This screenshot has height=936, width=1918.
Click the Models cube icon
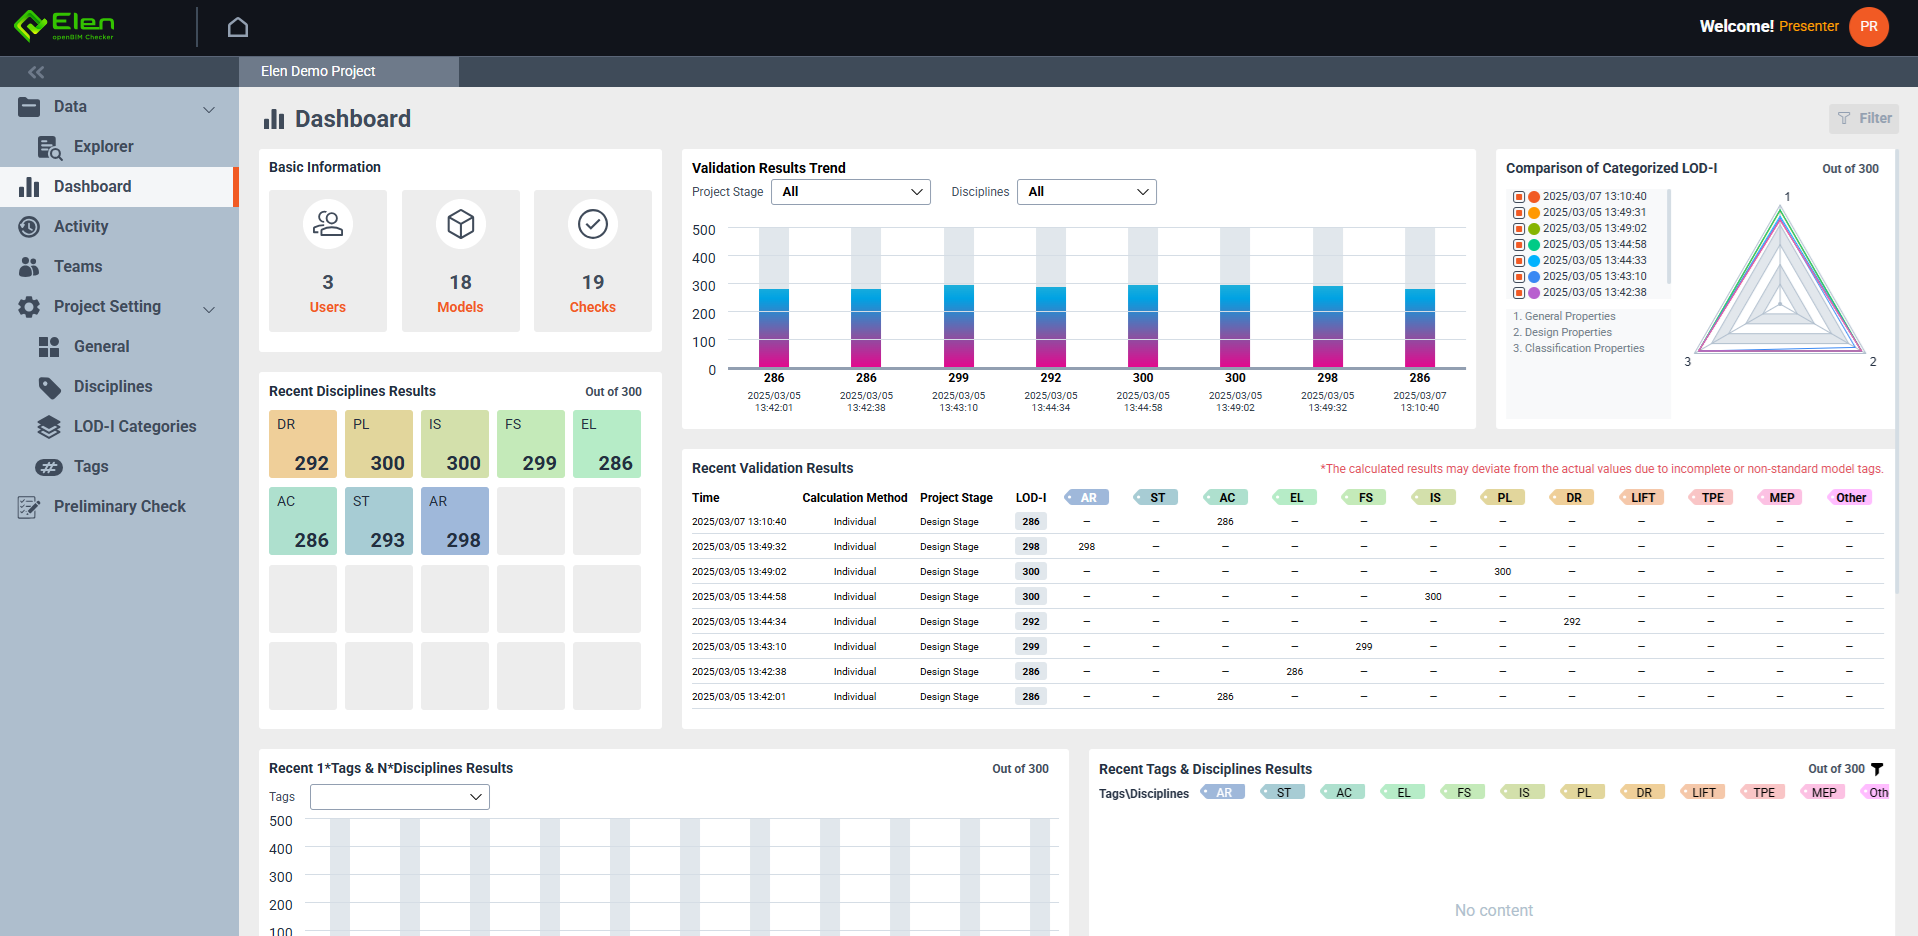click(460, 224)
